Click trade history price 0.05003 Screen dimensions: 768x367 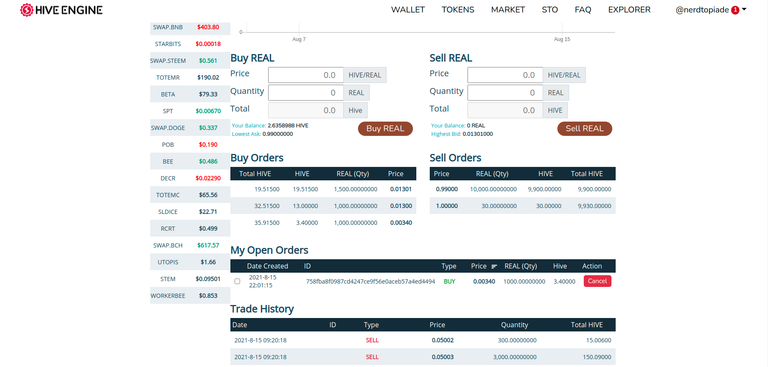coord(442,357)
